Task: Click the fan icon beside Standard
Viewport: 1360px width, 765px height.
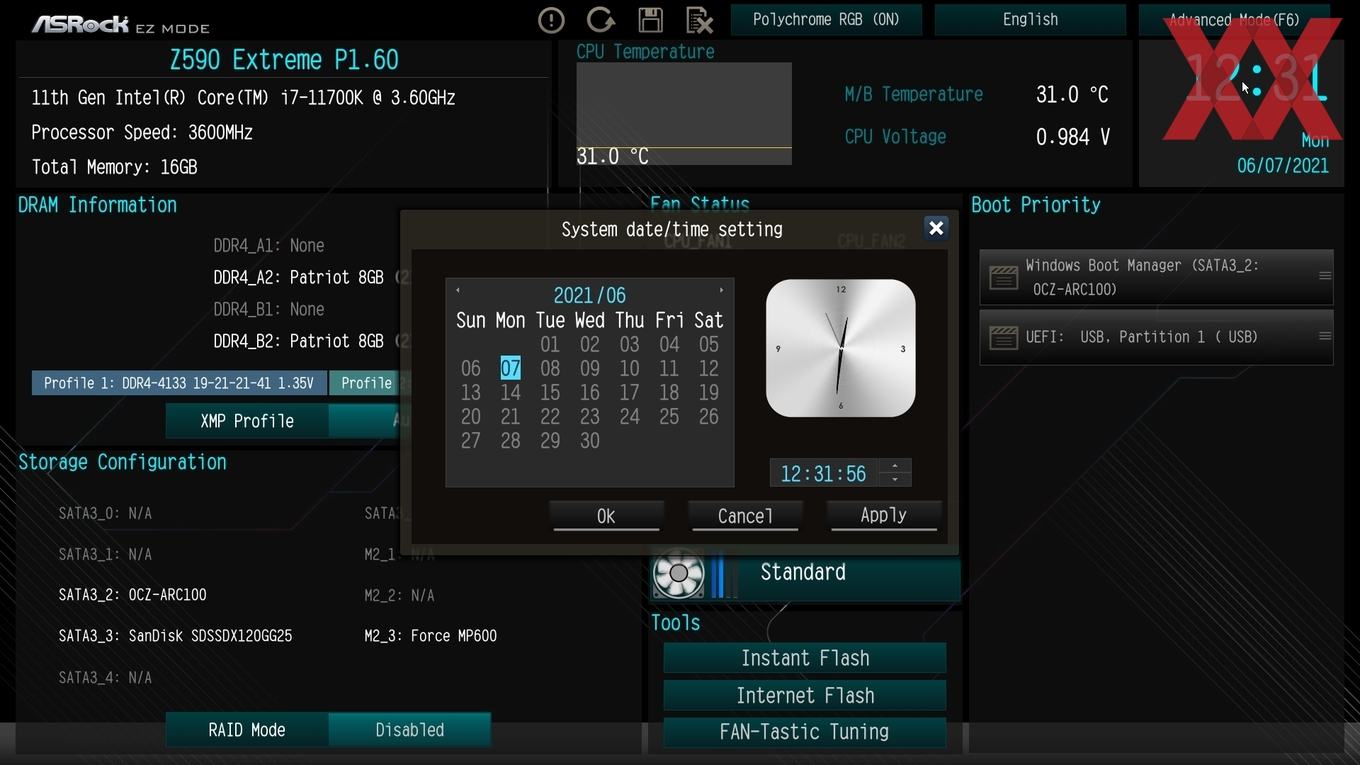Action: 678,574
